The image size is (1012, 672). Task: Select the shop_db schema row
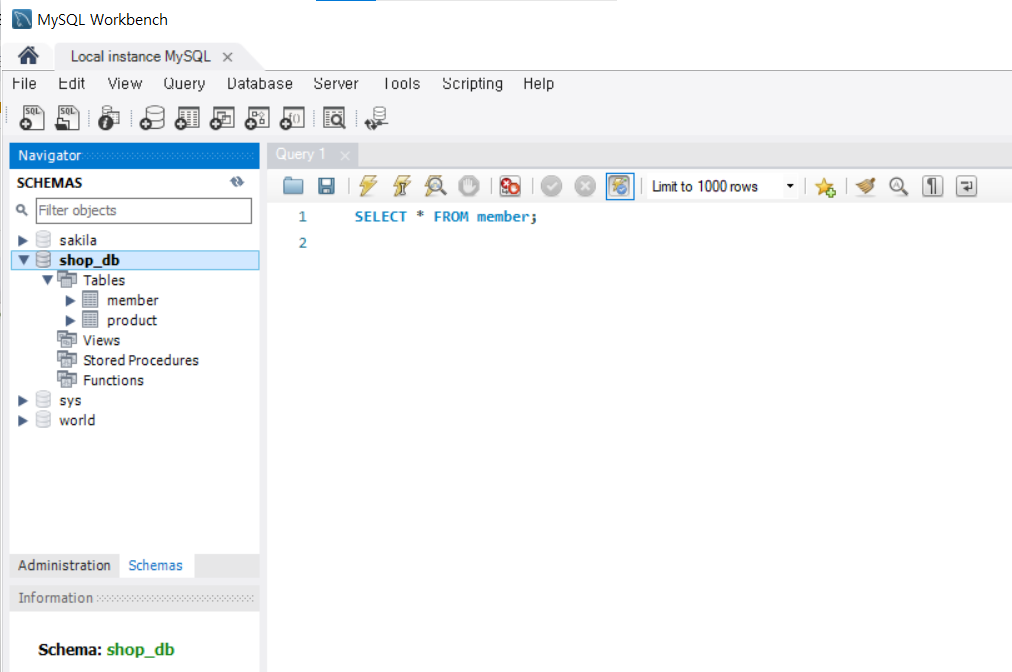(x=136, y=260)
